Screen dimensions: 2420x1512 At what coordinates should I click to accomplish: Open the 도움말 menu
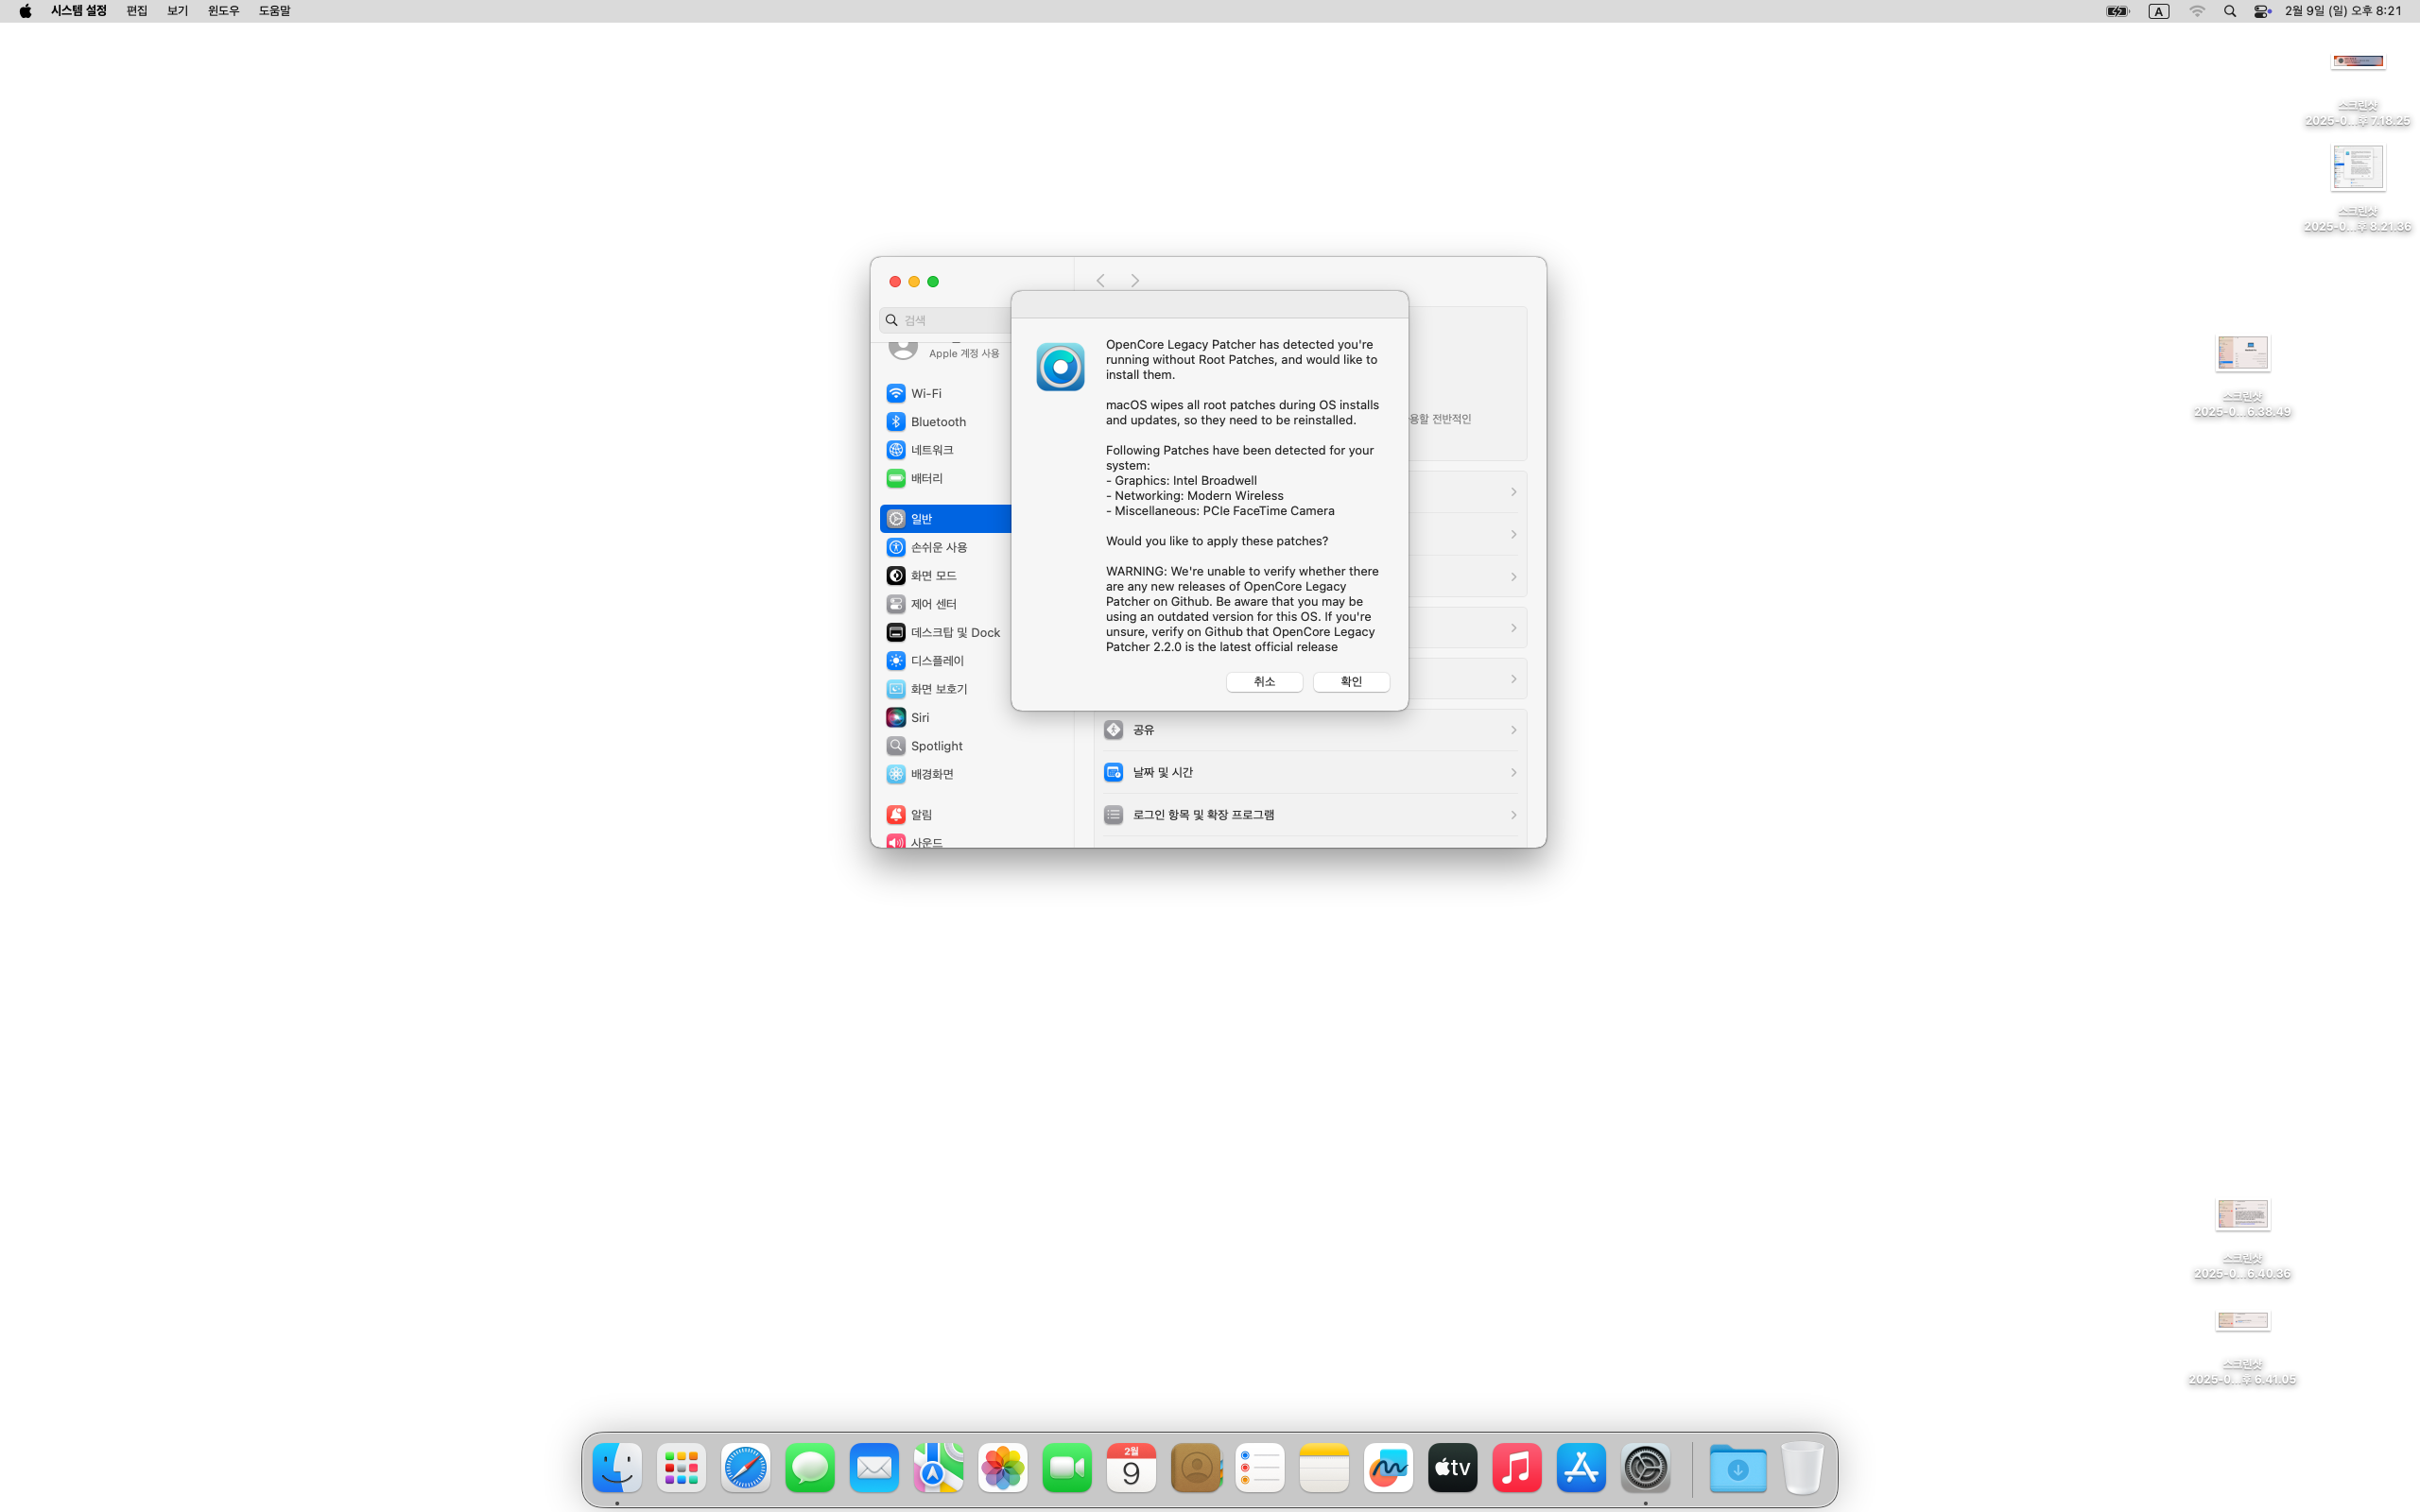point(274,11)
